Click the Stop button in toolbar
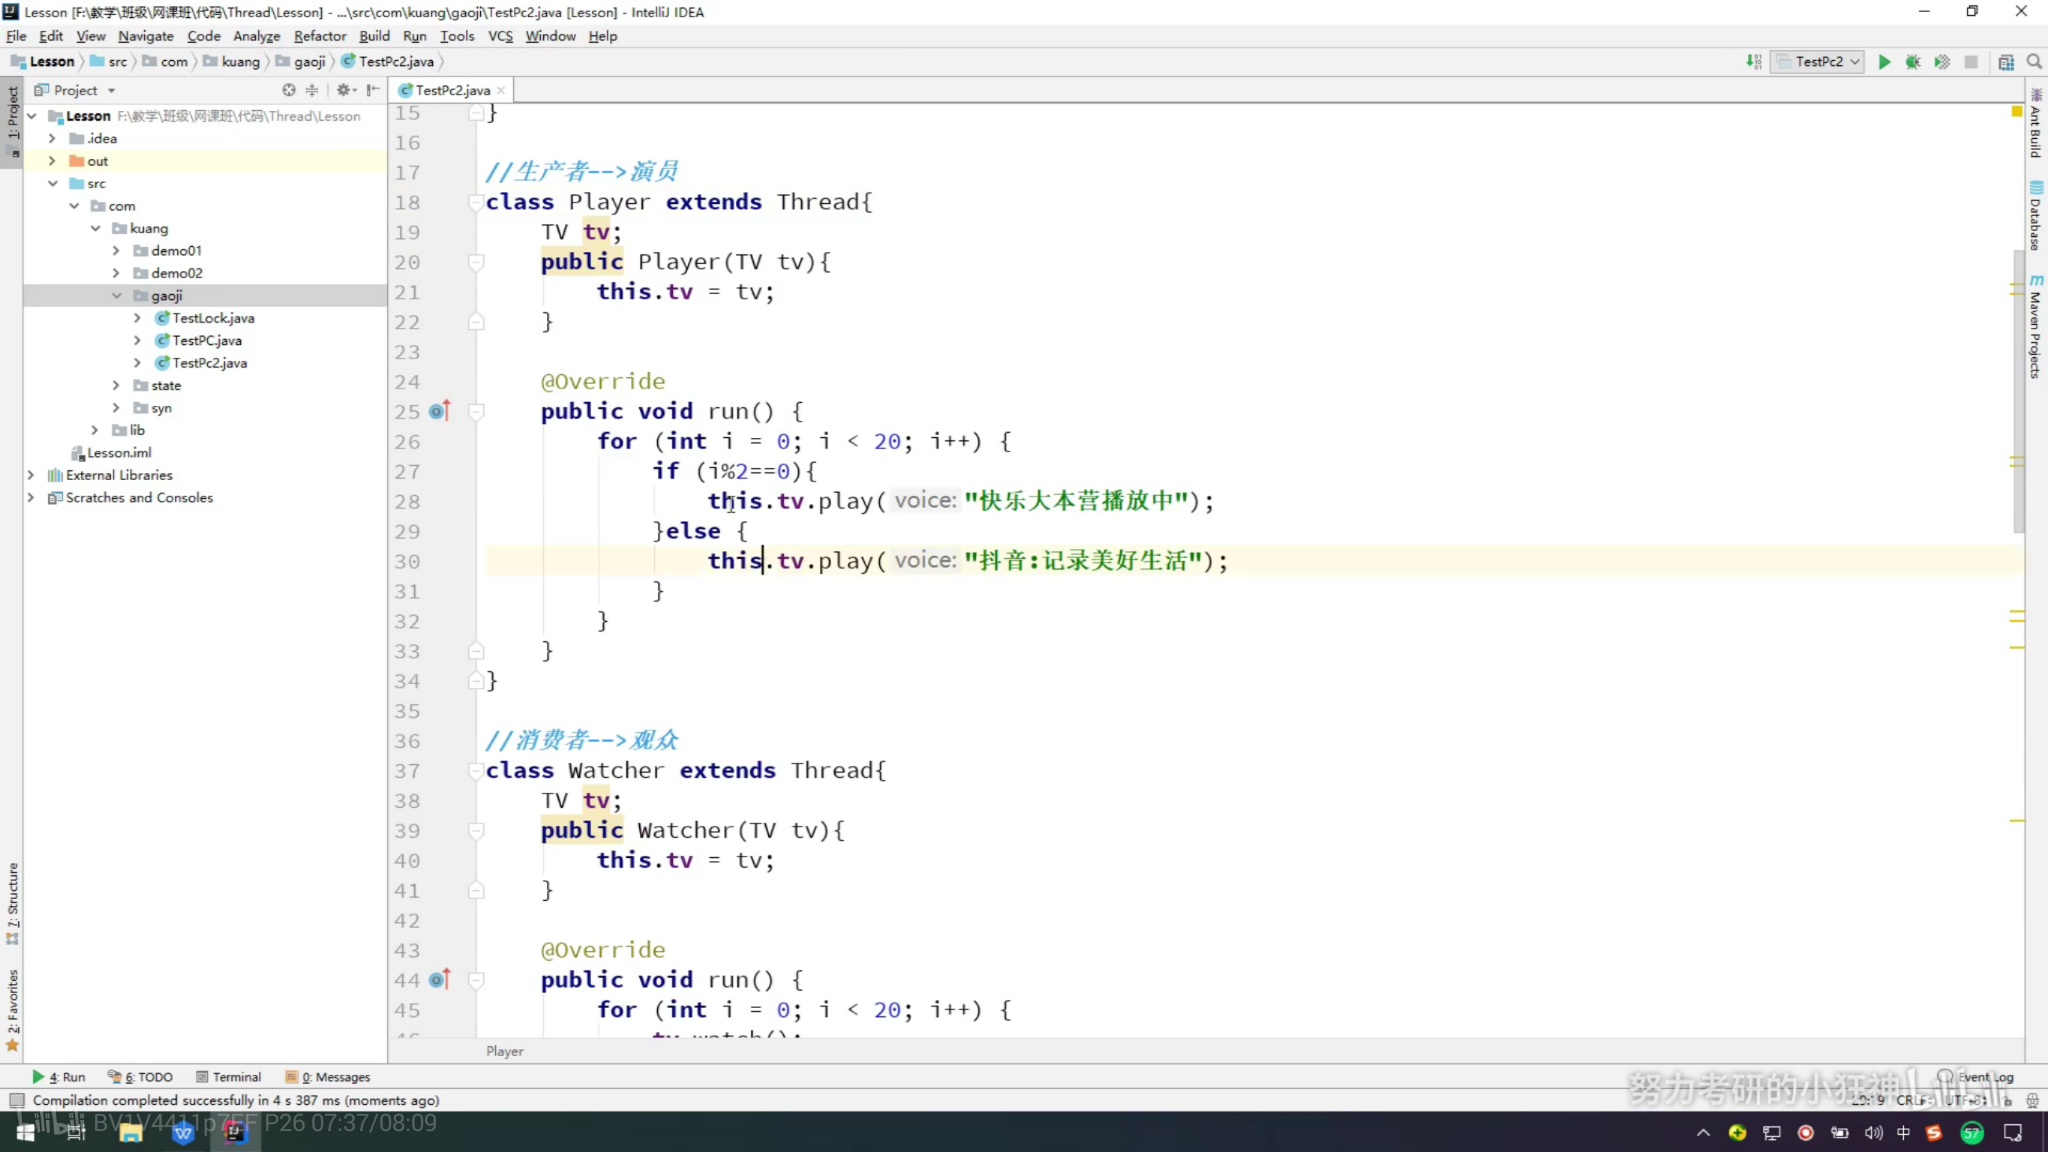 [x=1971, y=62]
